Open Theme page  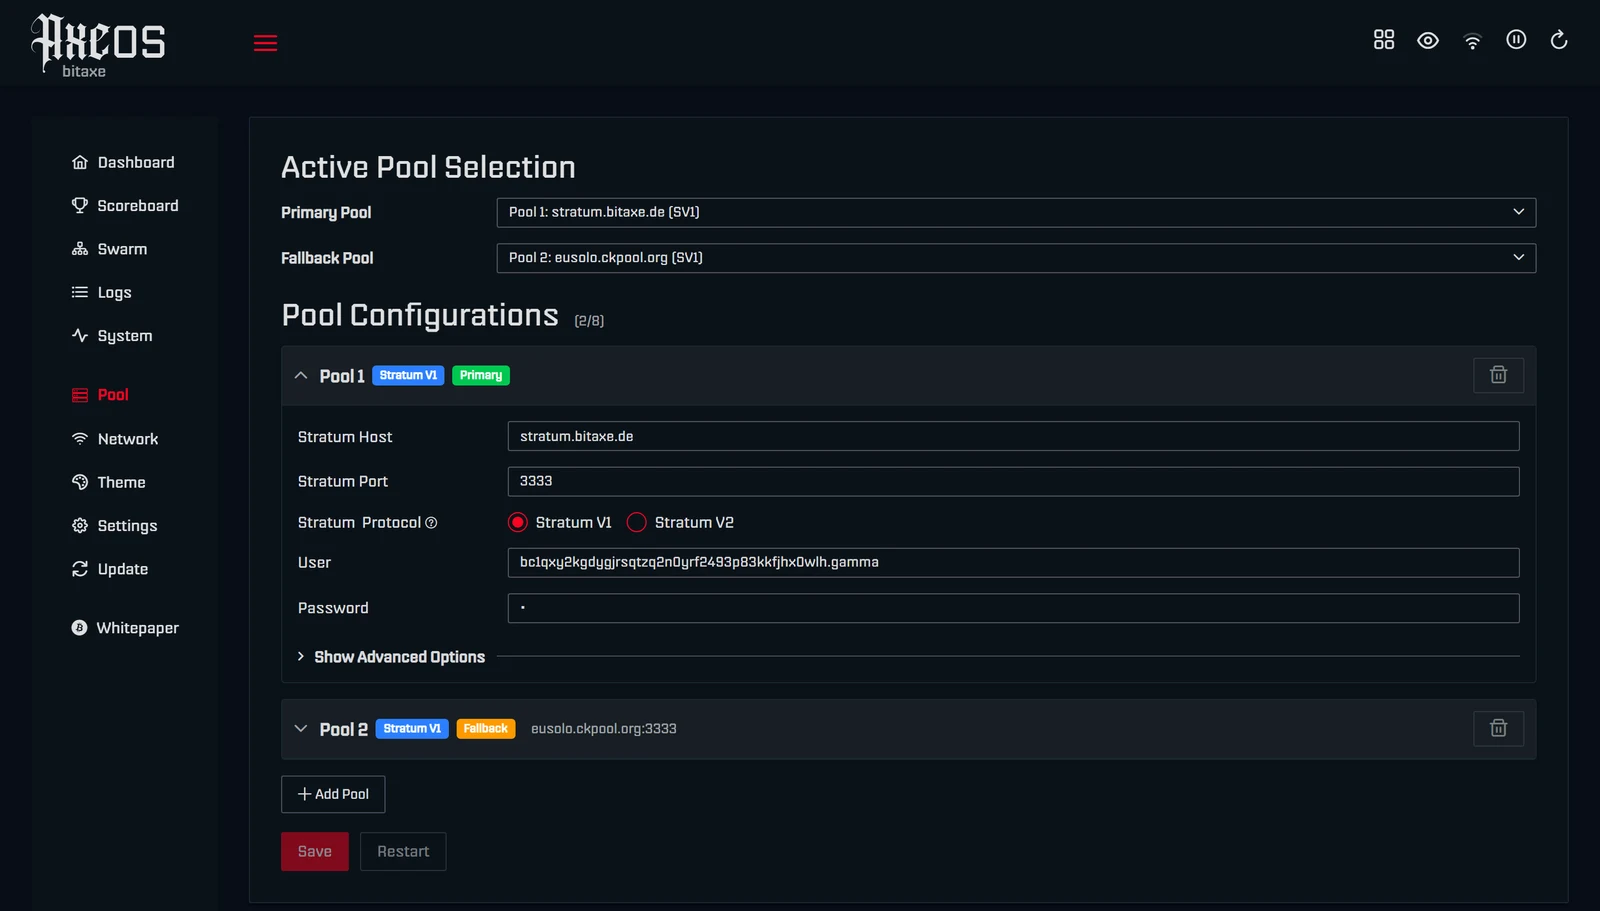[108, 482]
